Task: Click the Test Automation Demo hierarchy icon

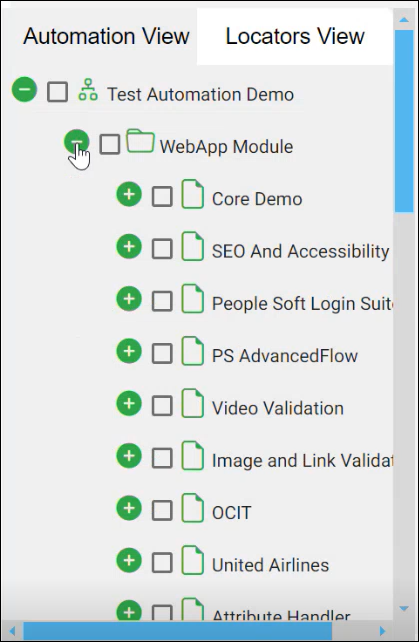Action: coord(88,90)
